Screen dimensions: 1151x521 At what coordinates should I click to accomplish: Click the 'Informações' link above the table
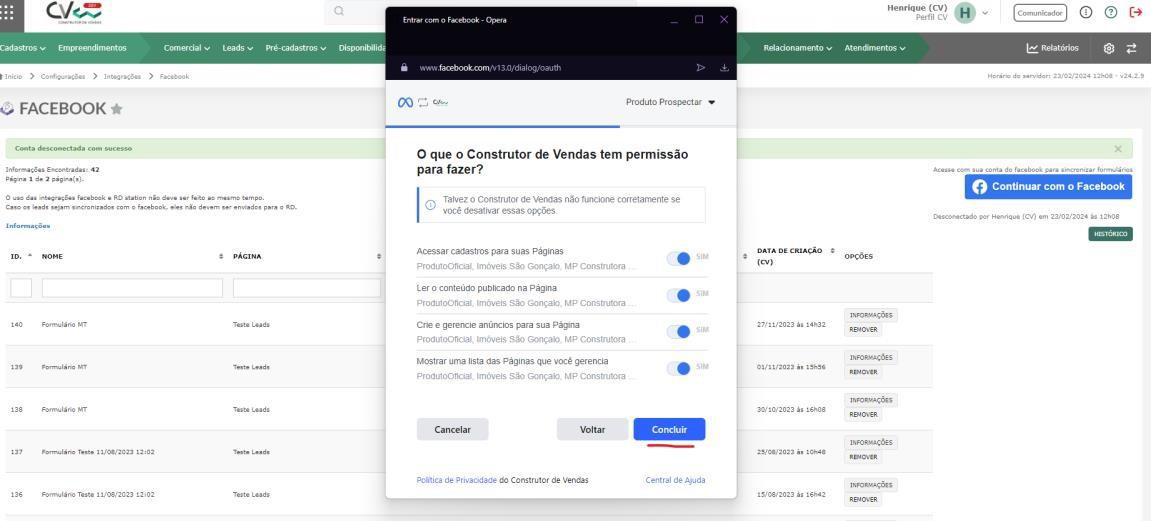[x=28, y=226]
